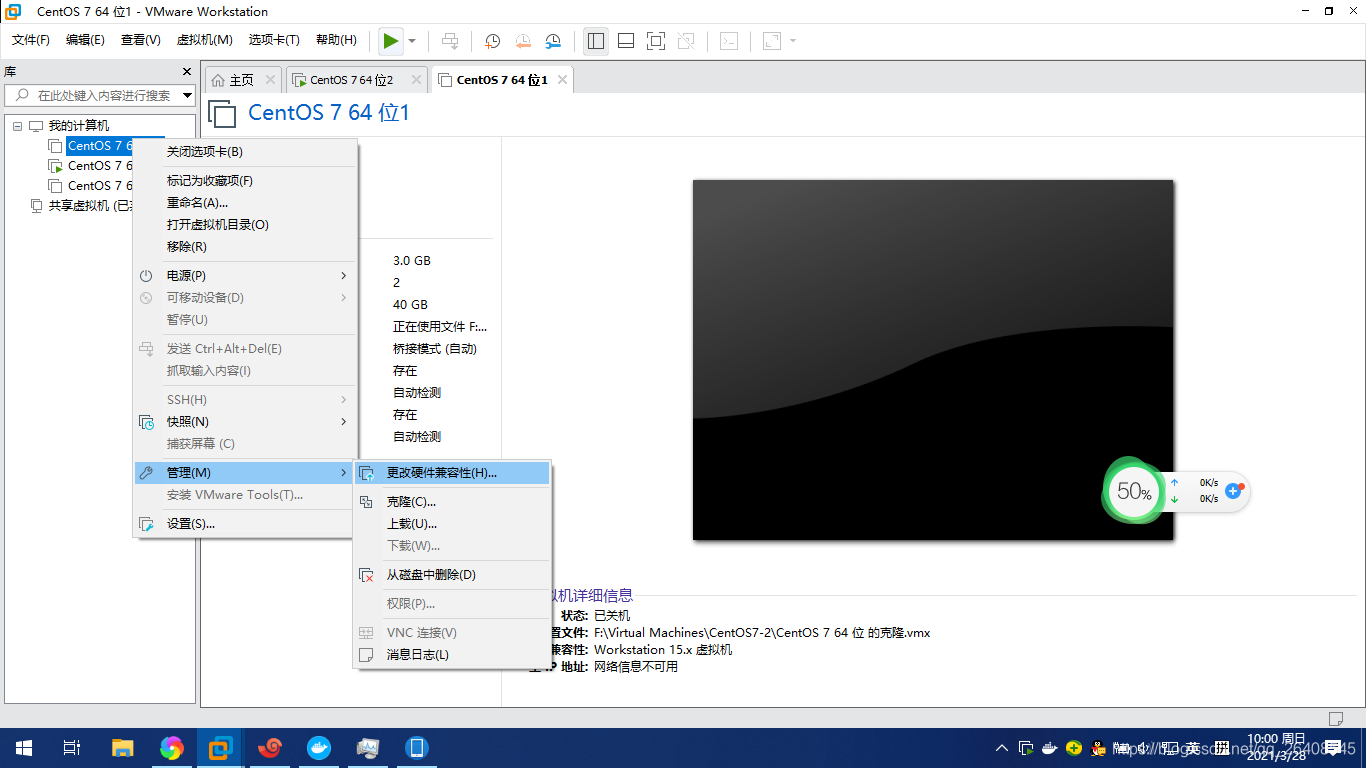This screenshot has width=1366, height=768.
Task: Open the 查看(V) menu
Action: (140, 40)
